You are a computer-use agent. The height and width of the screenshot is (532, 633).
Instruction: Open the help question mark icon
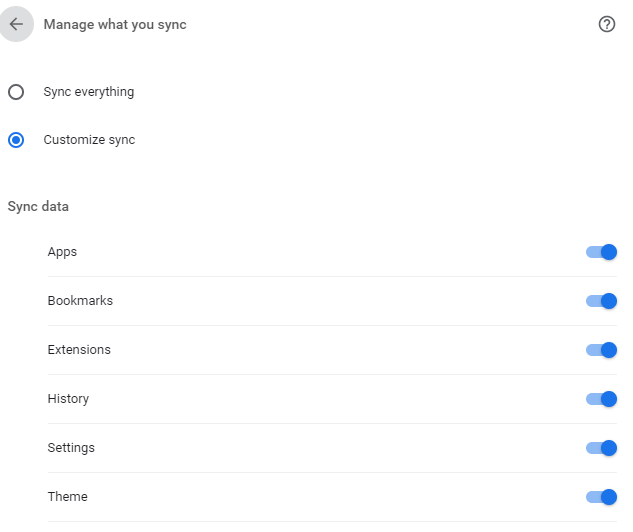[x=606, y=25]
